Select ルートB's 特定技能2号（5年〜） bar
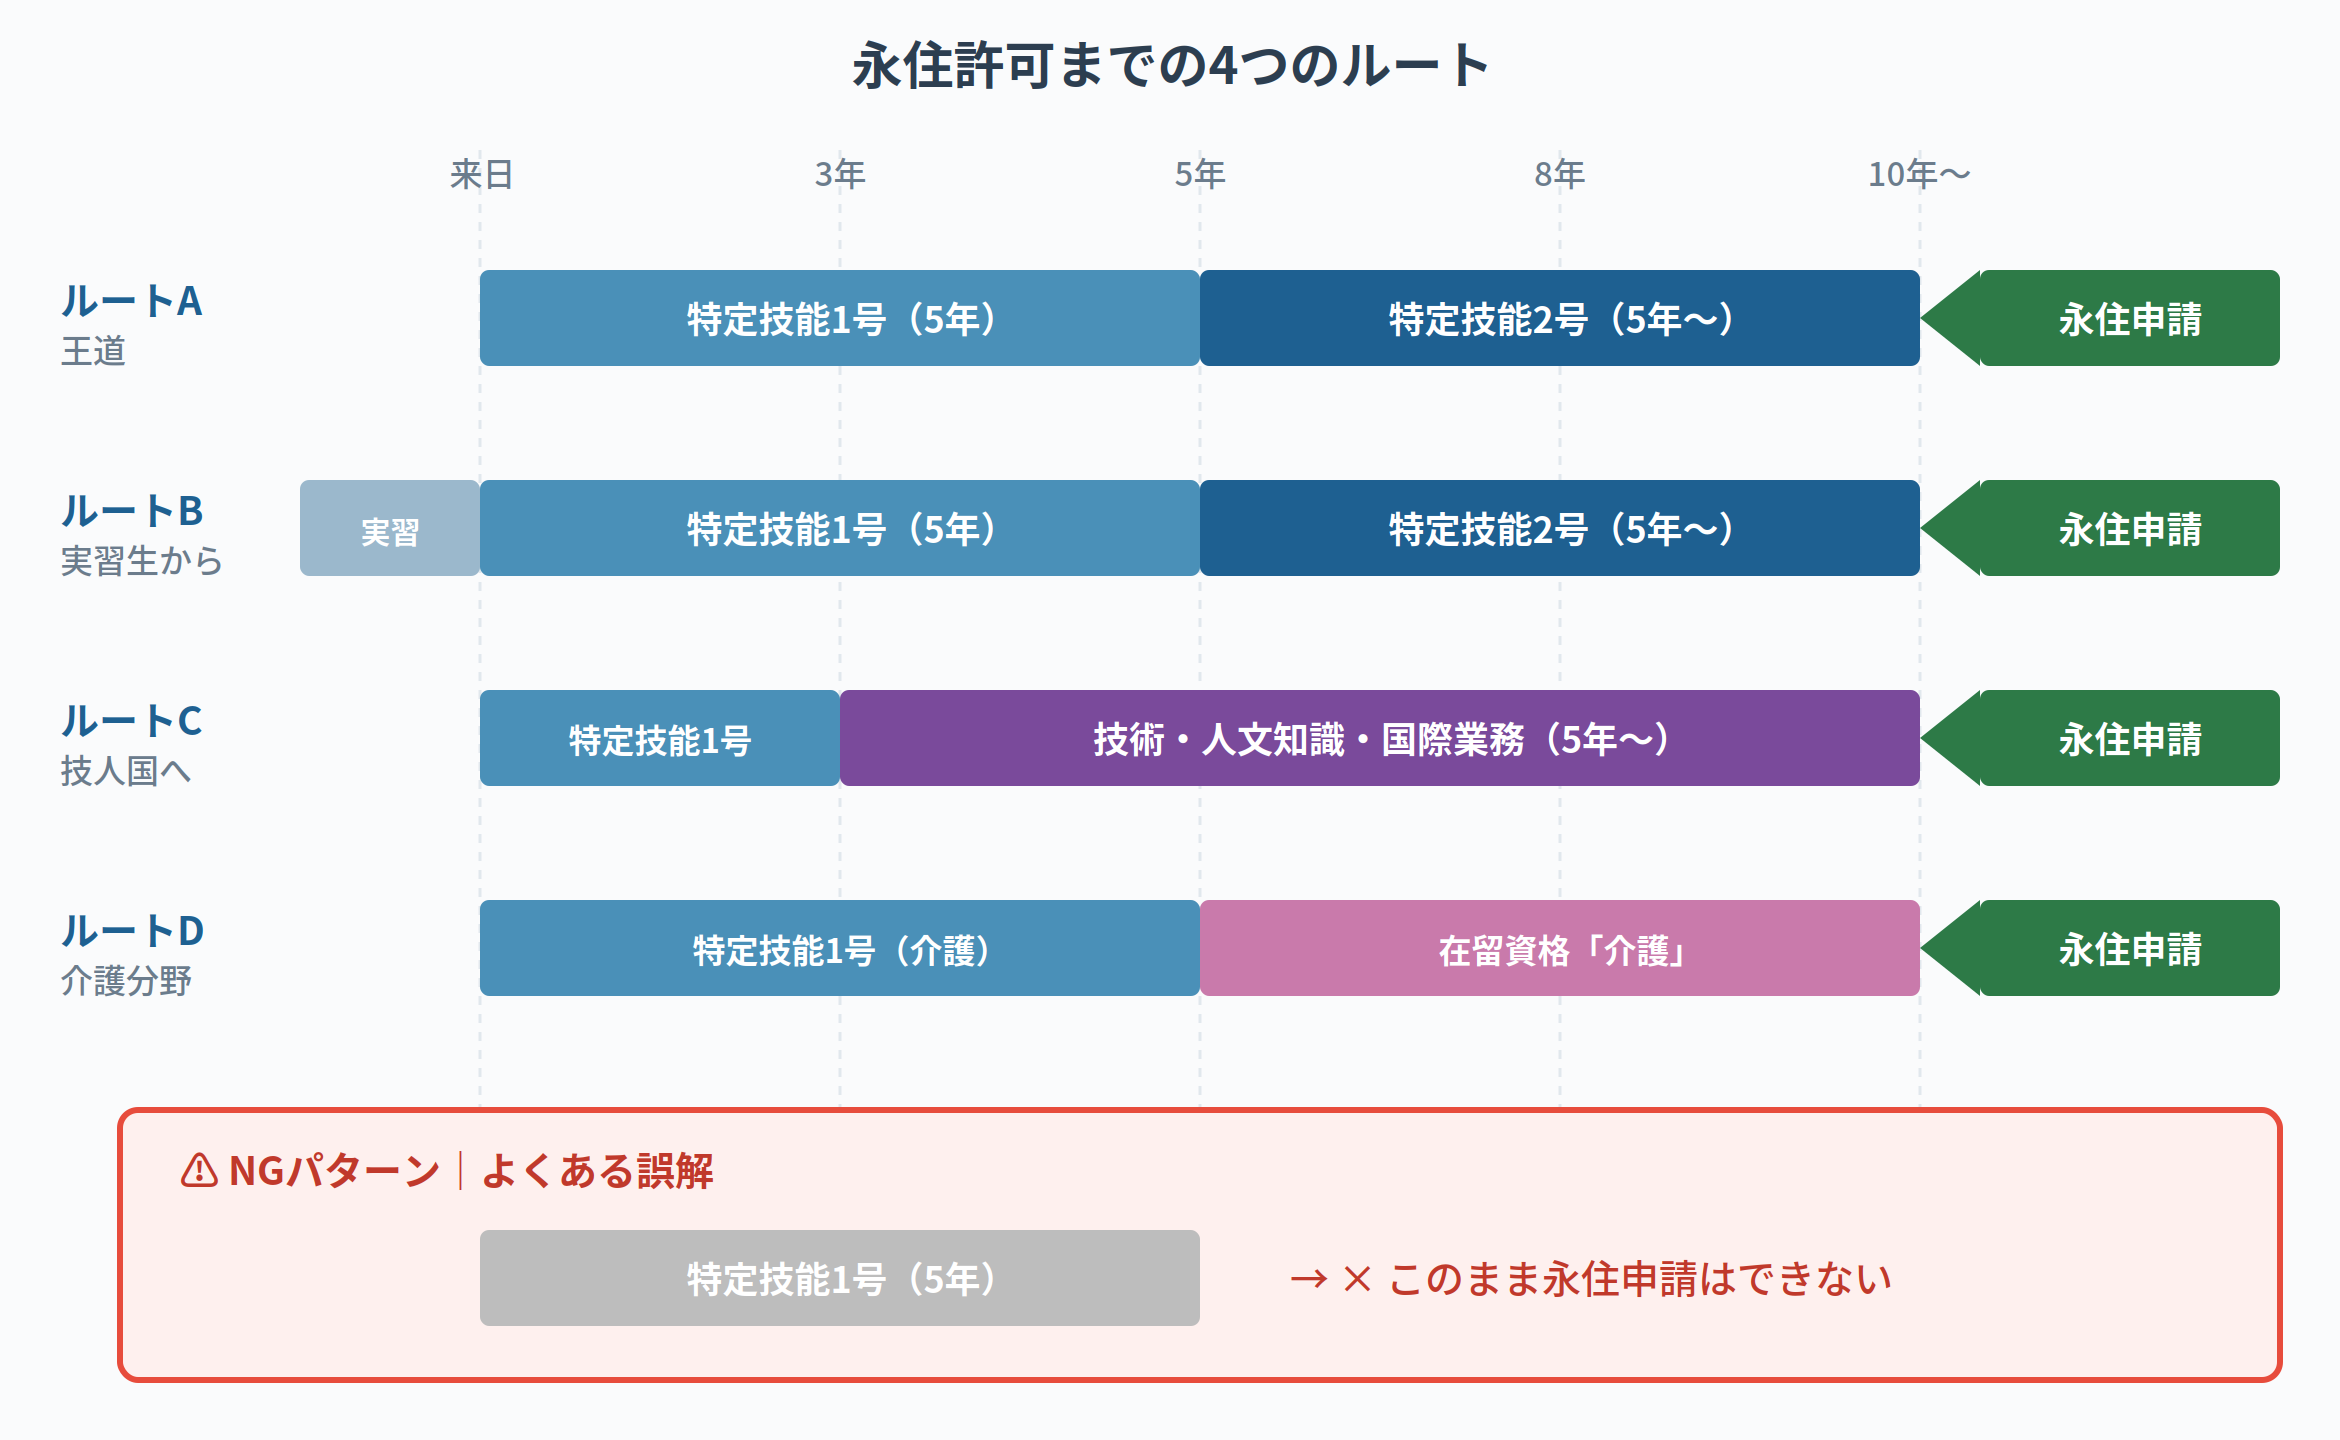 1559,528
